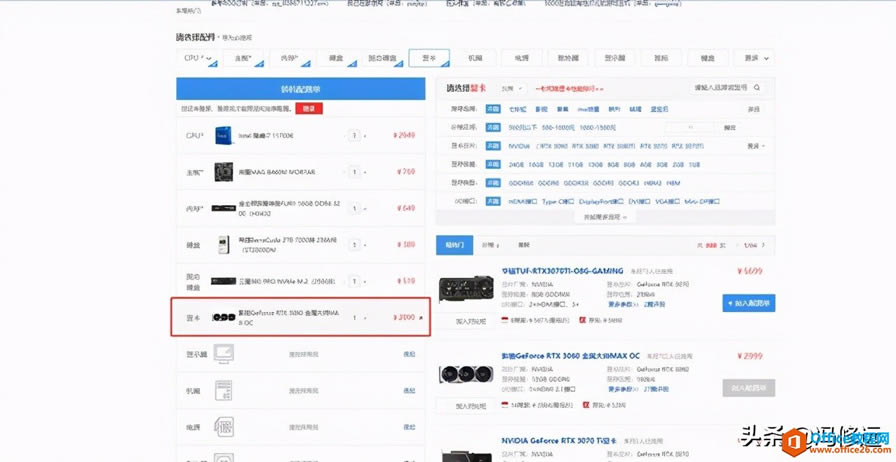Open the 电源 power supply category tab
Screen dimensions: 896x462
522,58
